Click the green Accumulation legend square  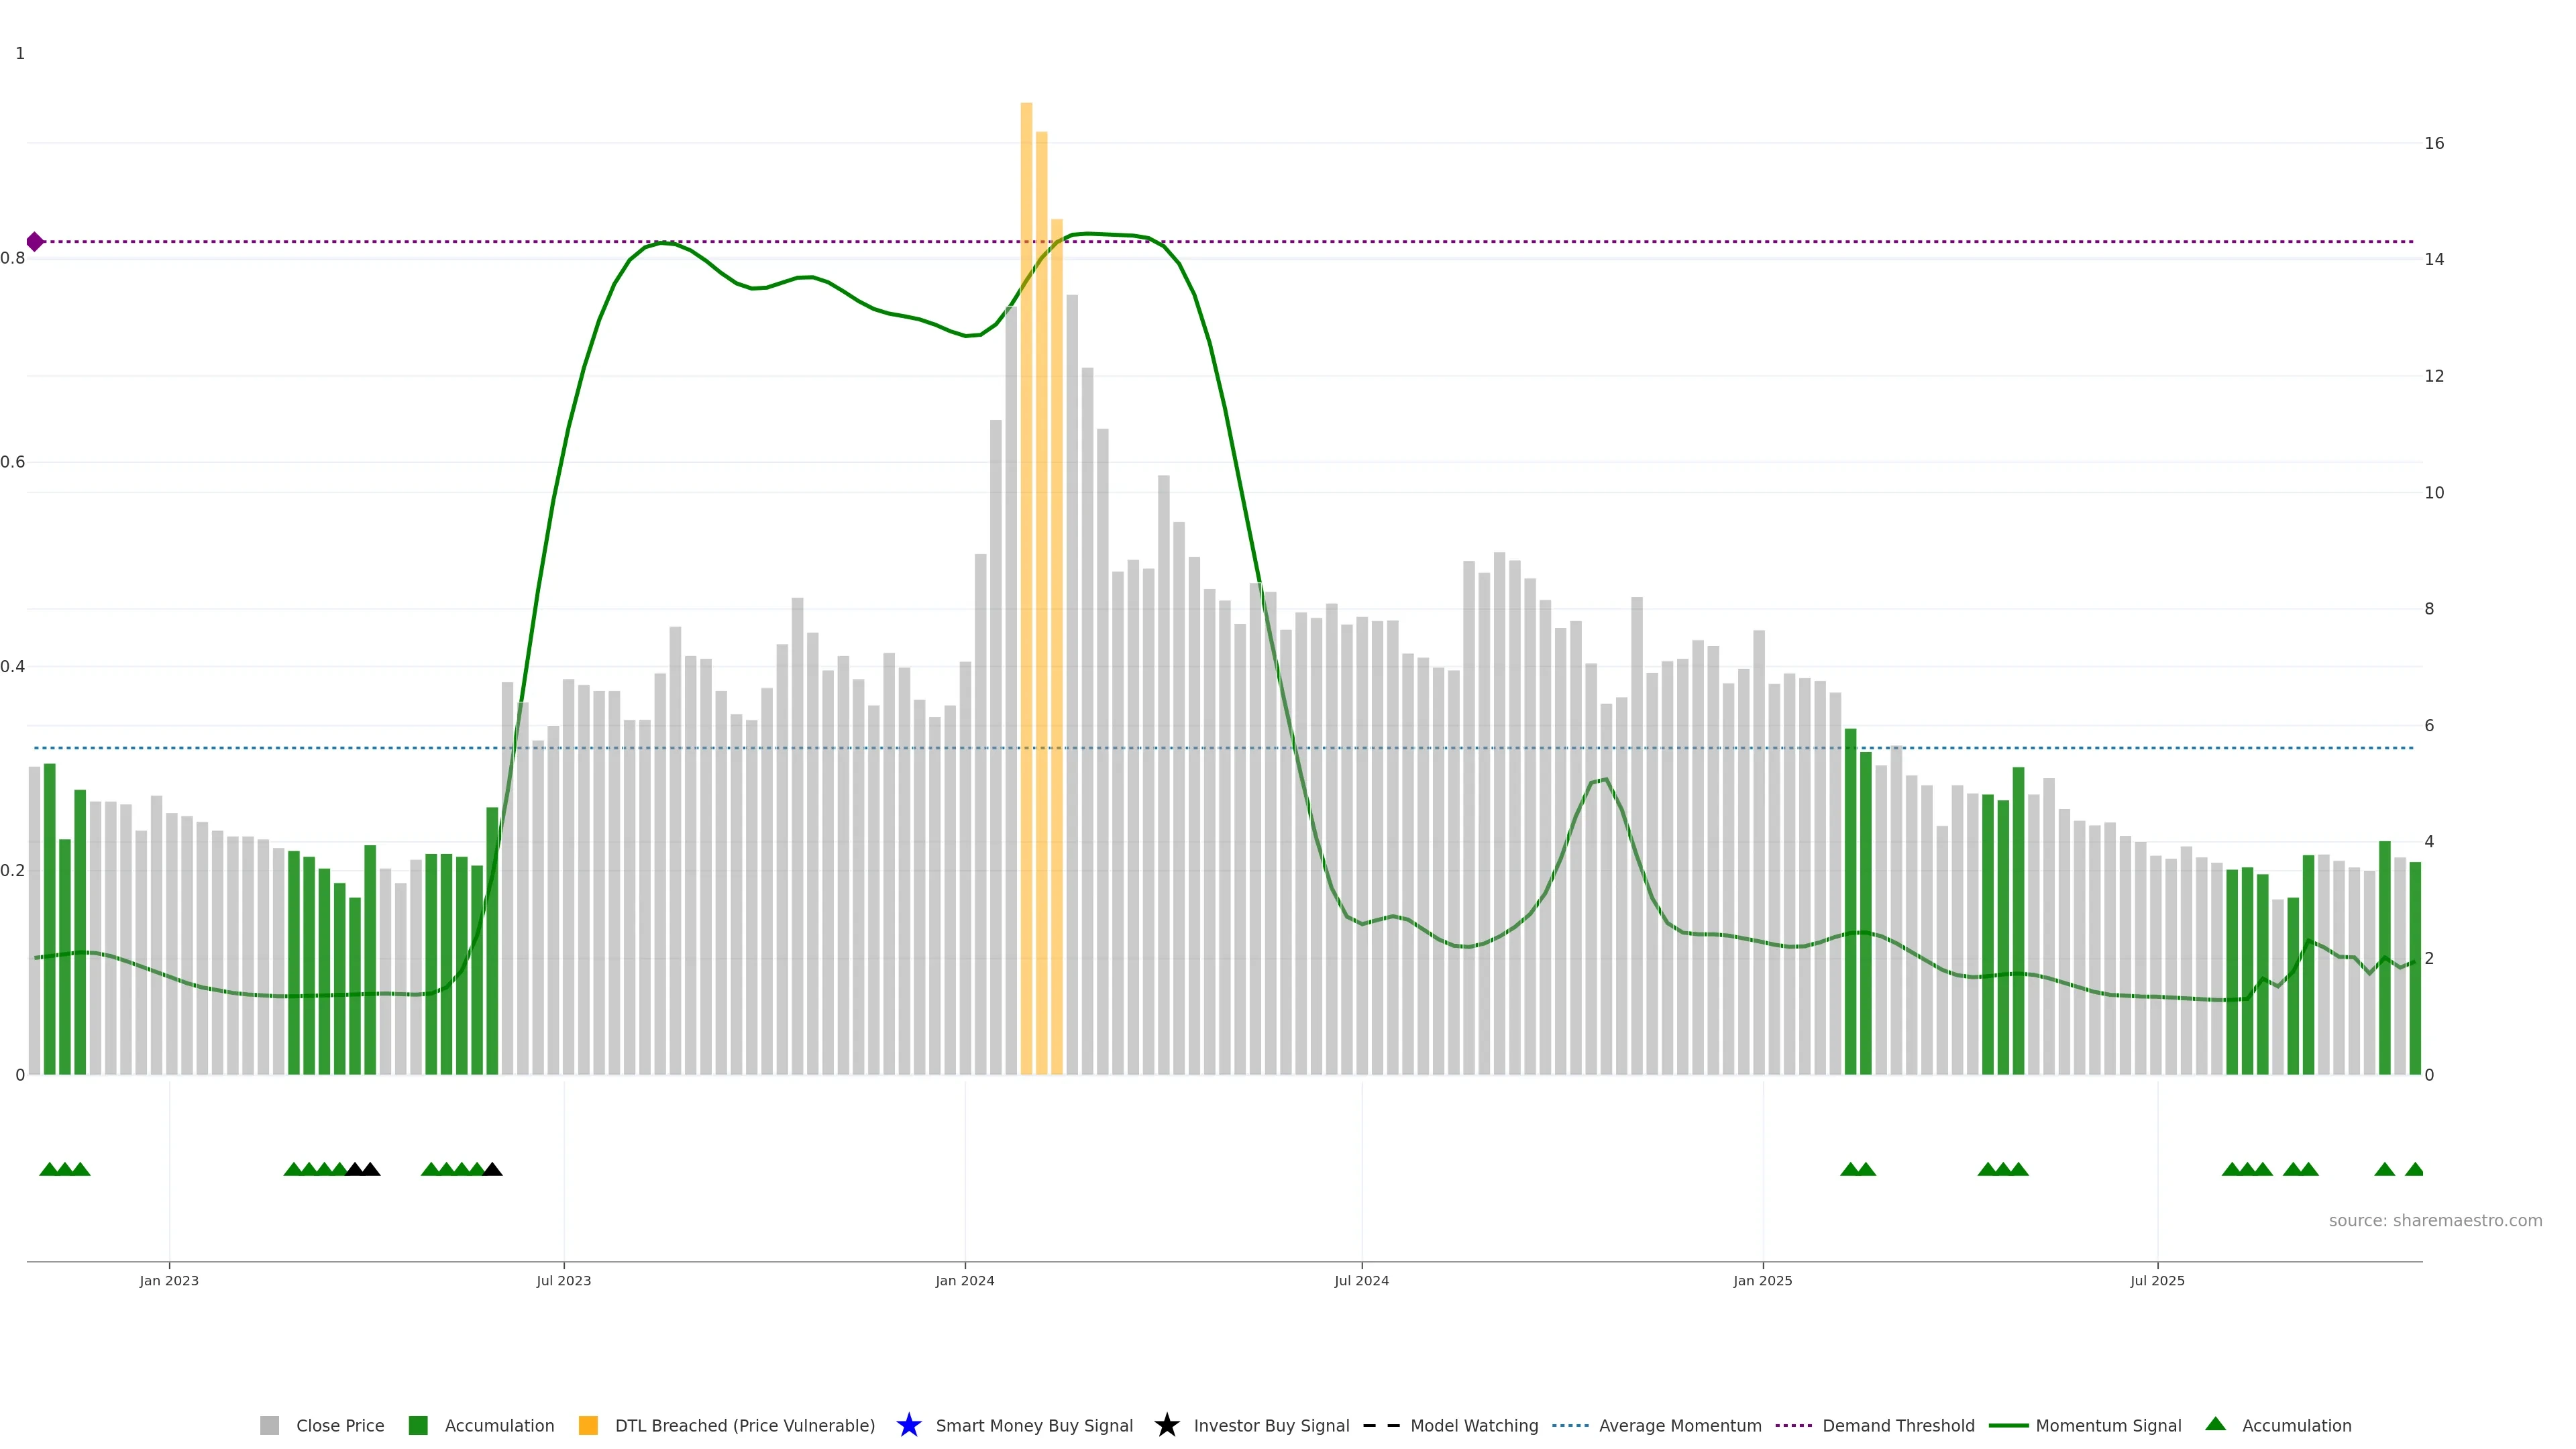click(x=418, y=1425)
